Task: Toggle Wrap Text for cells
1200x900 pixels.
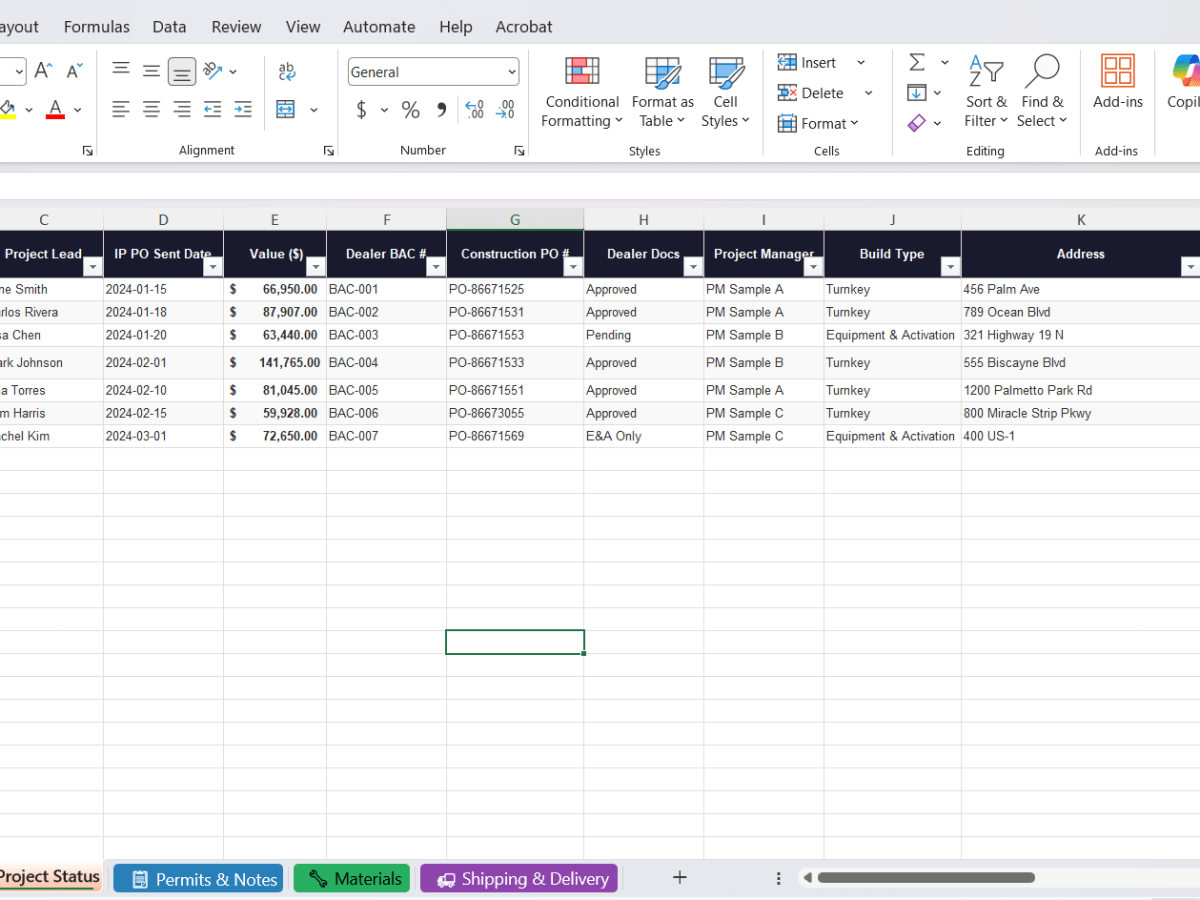Action: point(287,71)
